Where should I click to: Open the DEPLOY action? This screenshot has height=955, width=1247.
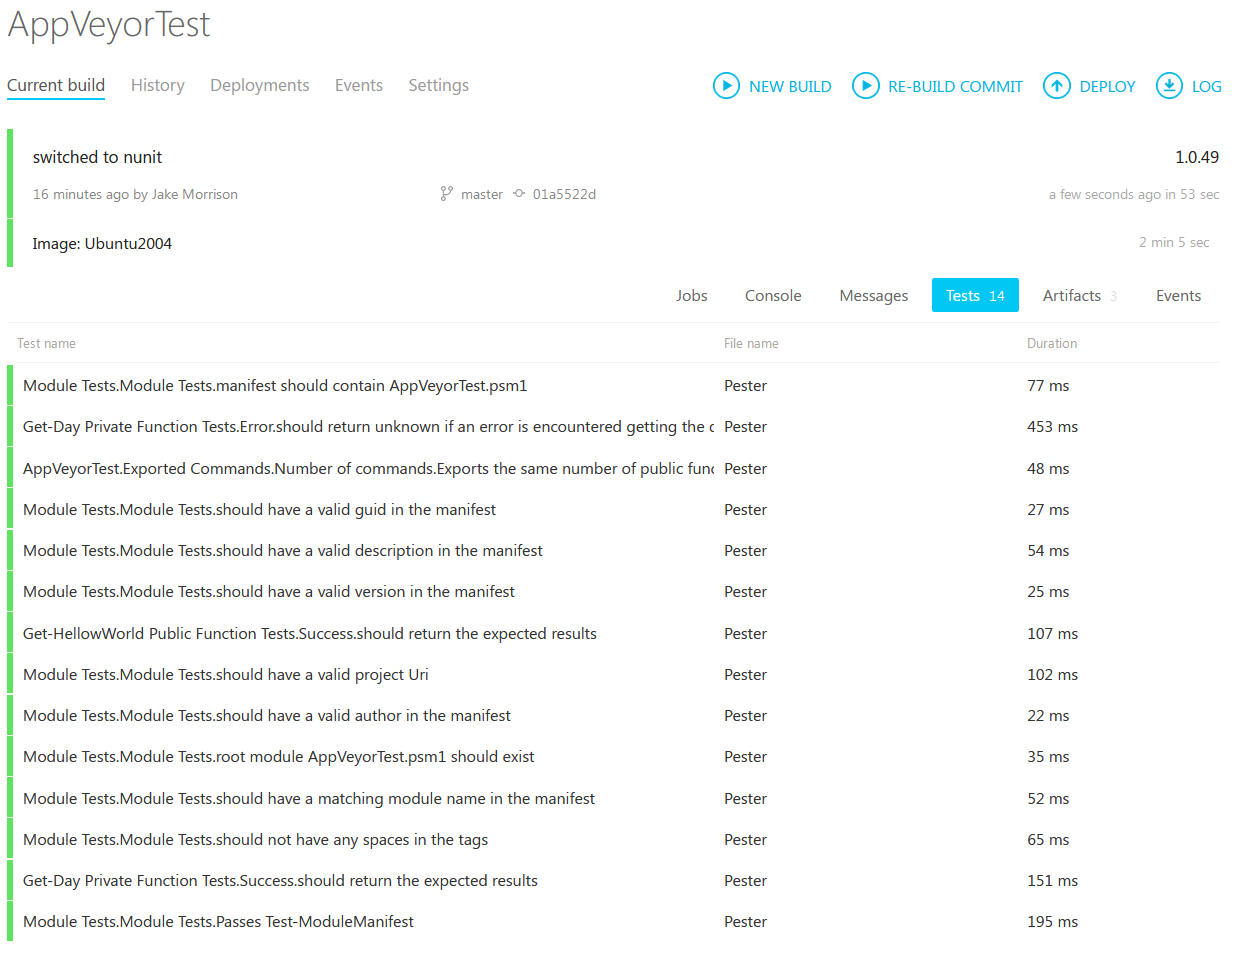(x=1089, y=86)
